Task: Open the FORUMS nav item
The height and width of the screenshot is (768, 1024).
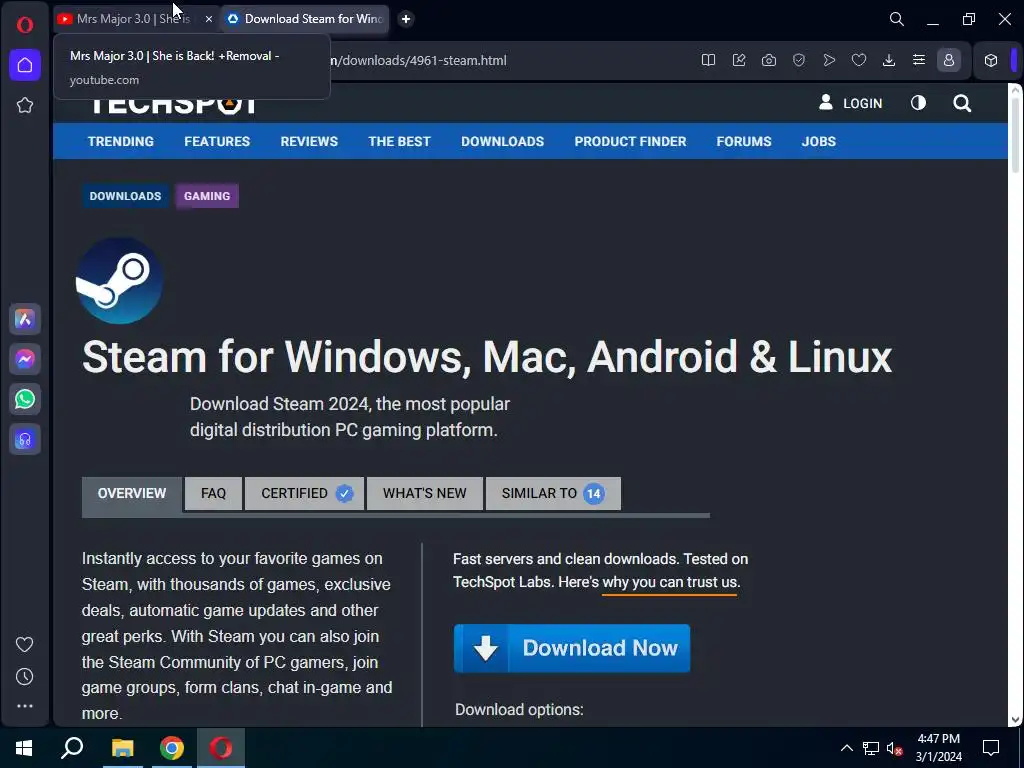Action: 744,141
